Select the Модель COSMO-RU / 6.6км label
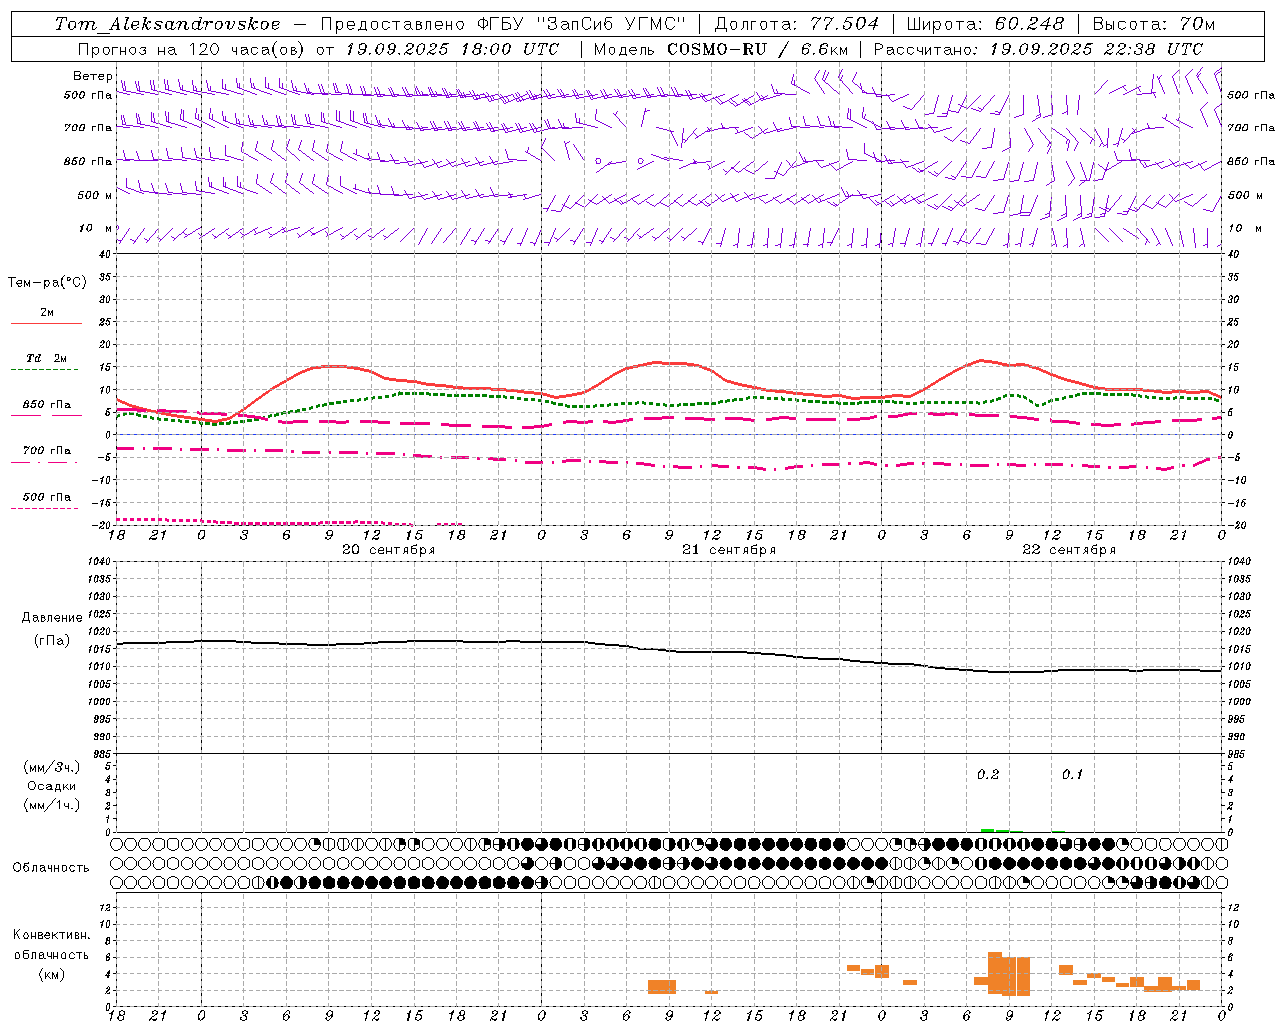 (720, 49)
